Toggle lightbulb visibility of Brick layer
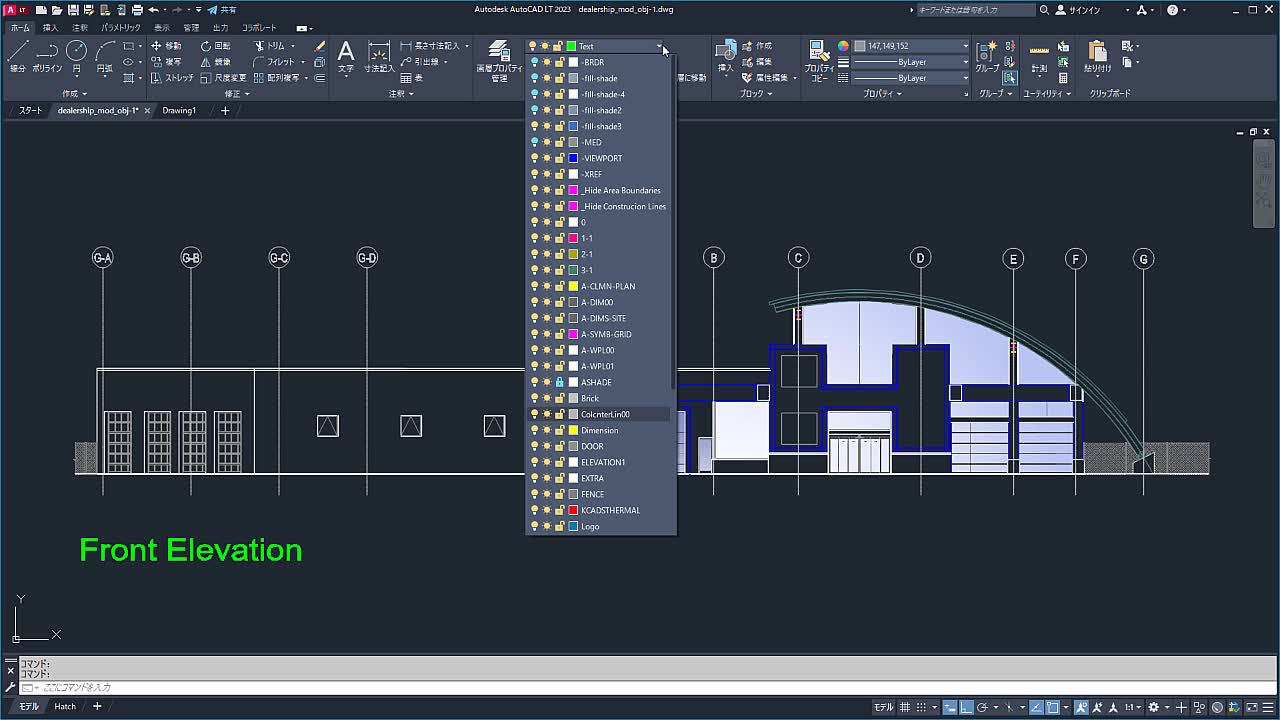This screenshot has width=1280, height=720. tap(534, 398)
